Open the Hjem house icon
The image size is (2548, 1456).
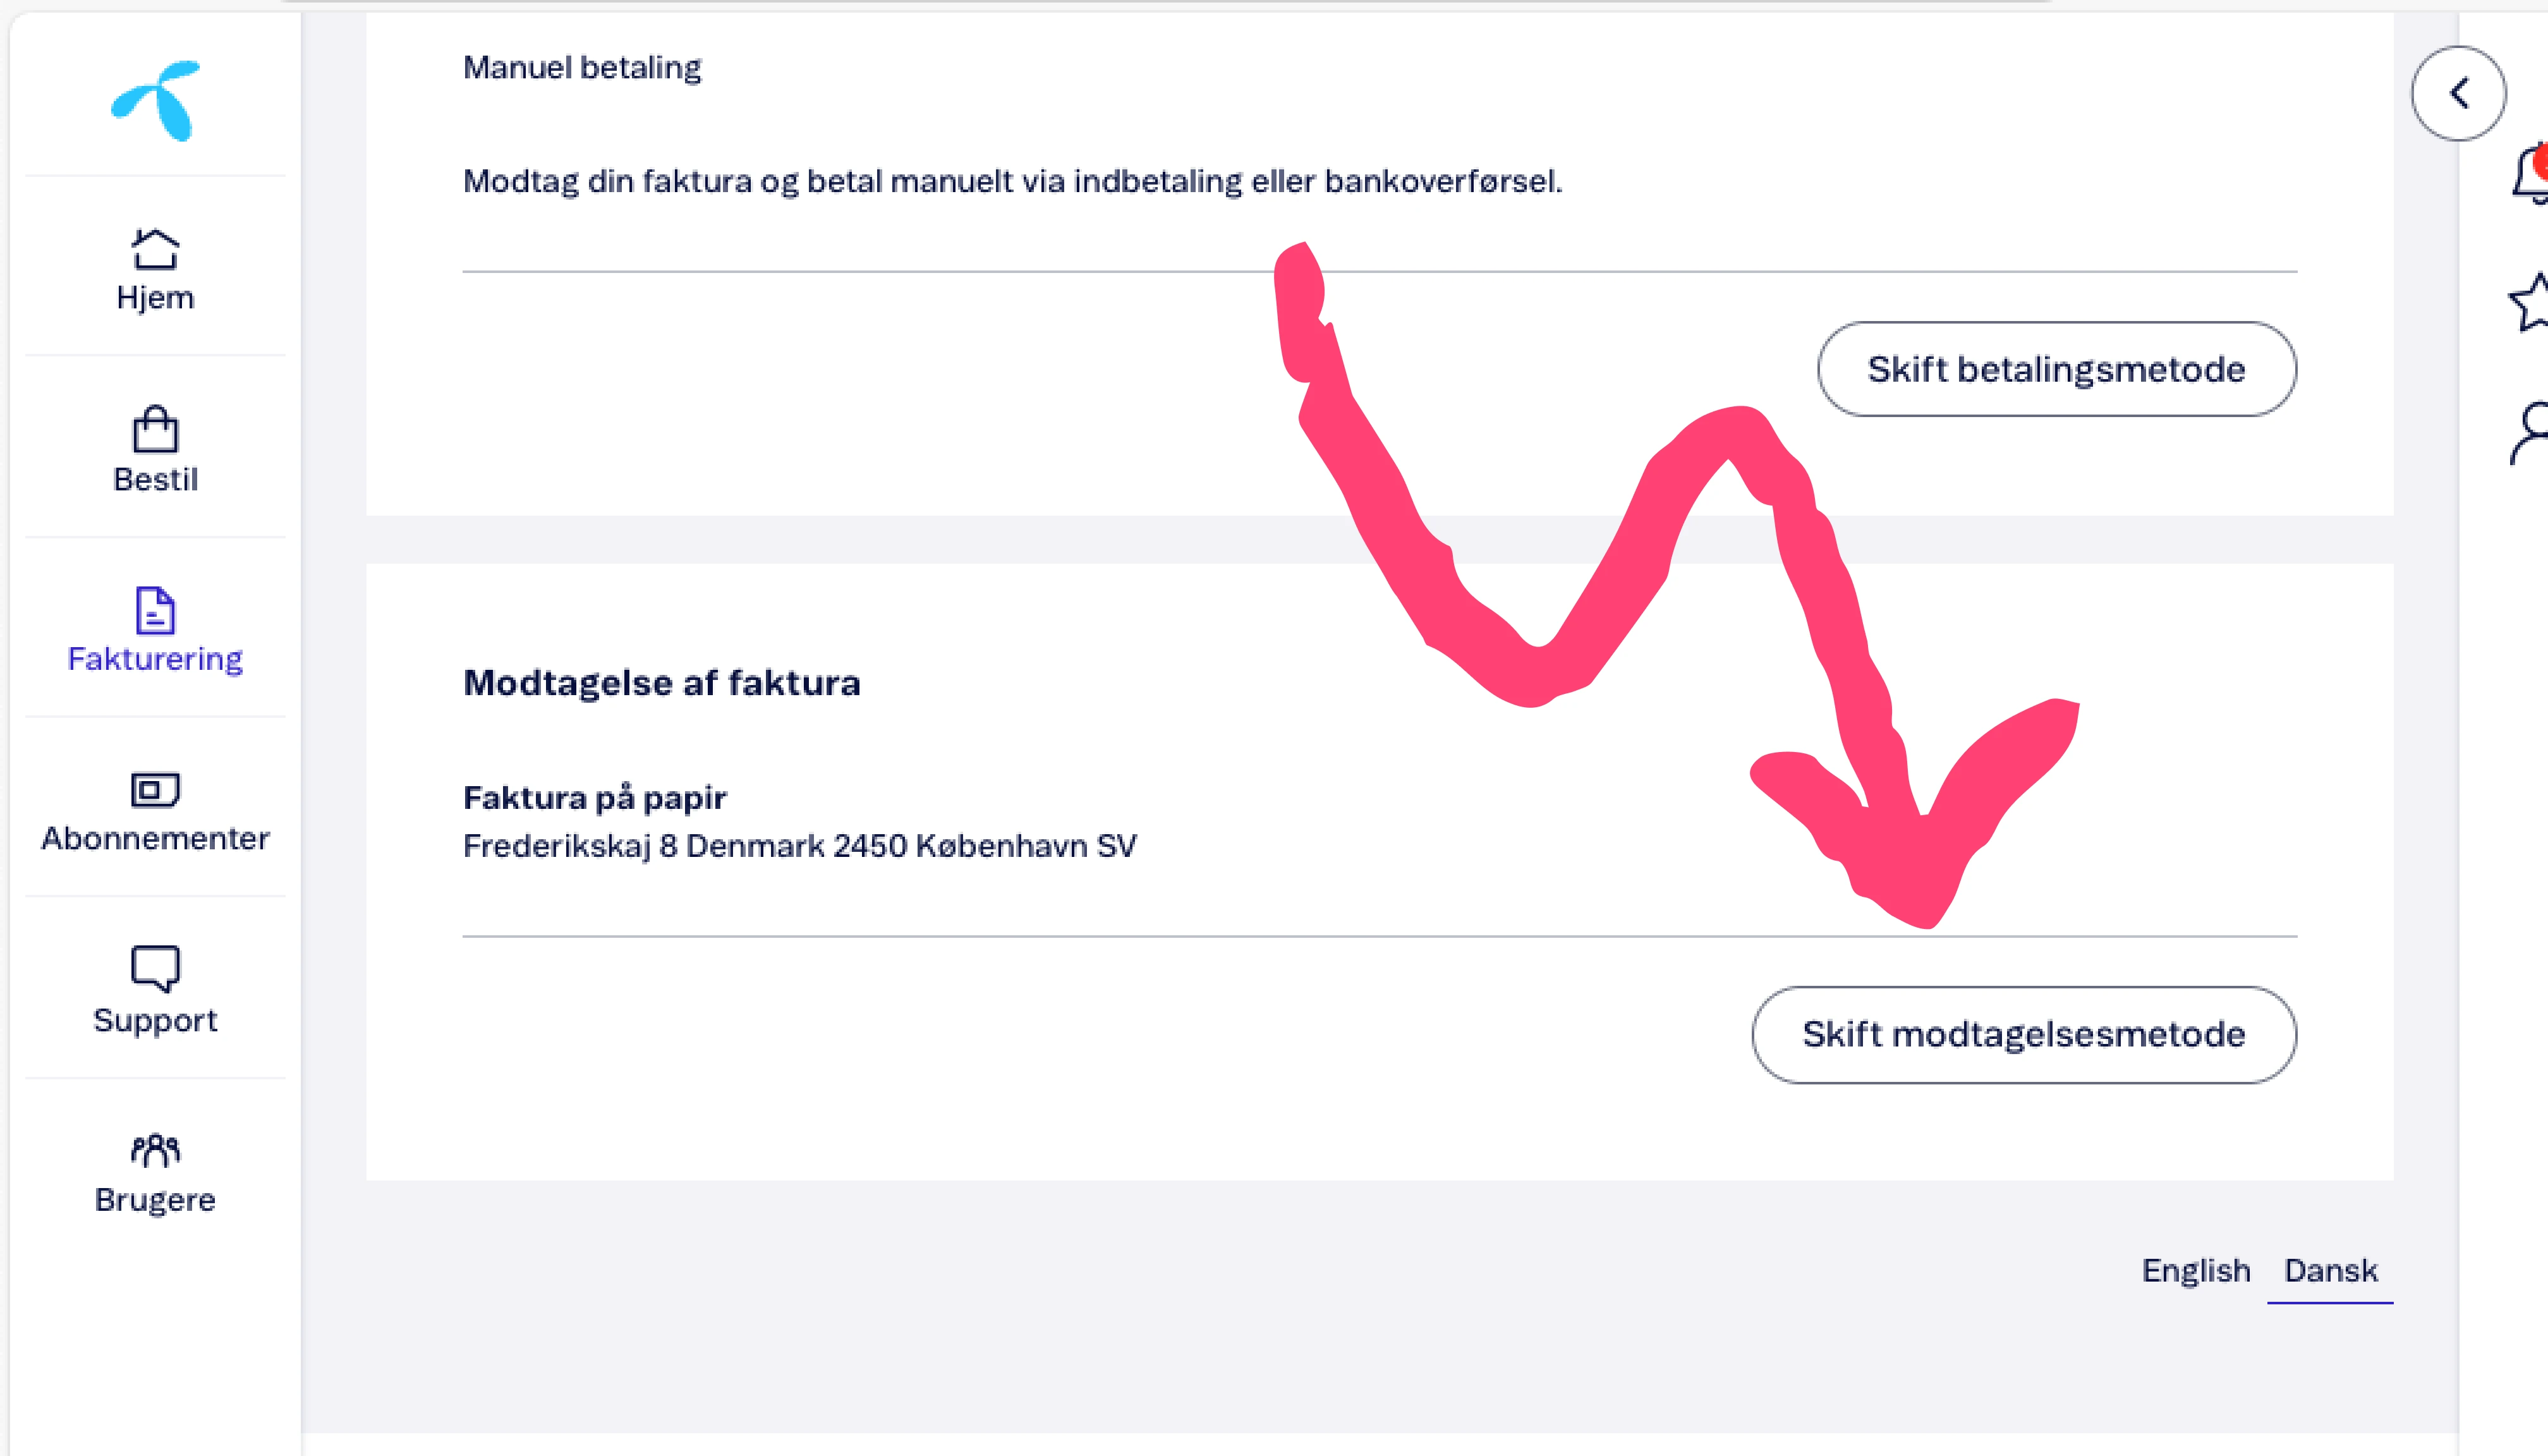pyautogui.click(x=155, y=249)
